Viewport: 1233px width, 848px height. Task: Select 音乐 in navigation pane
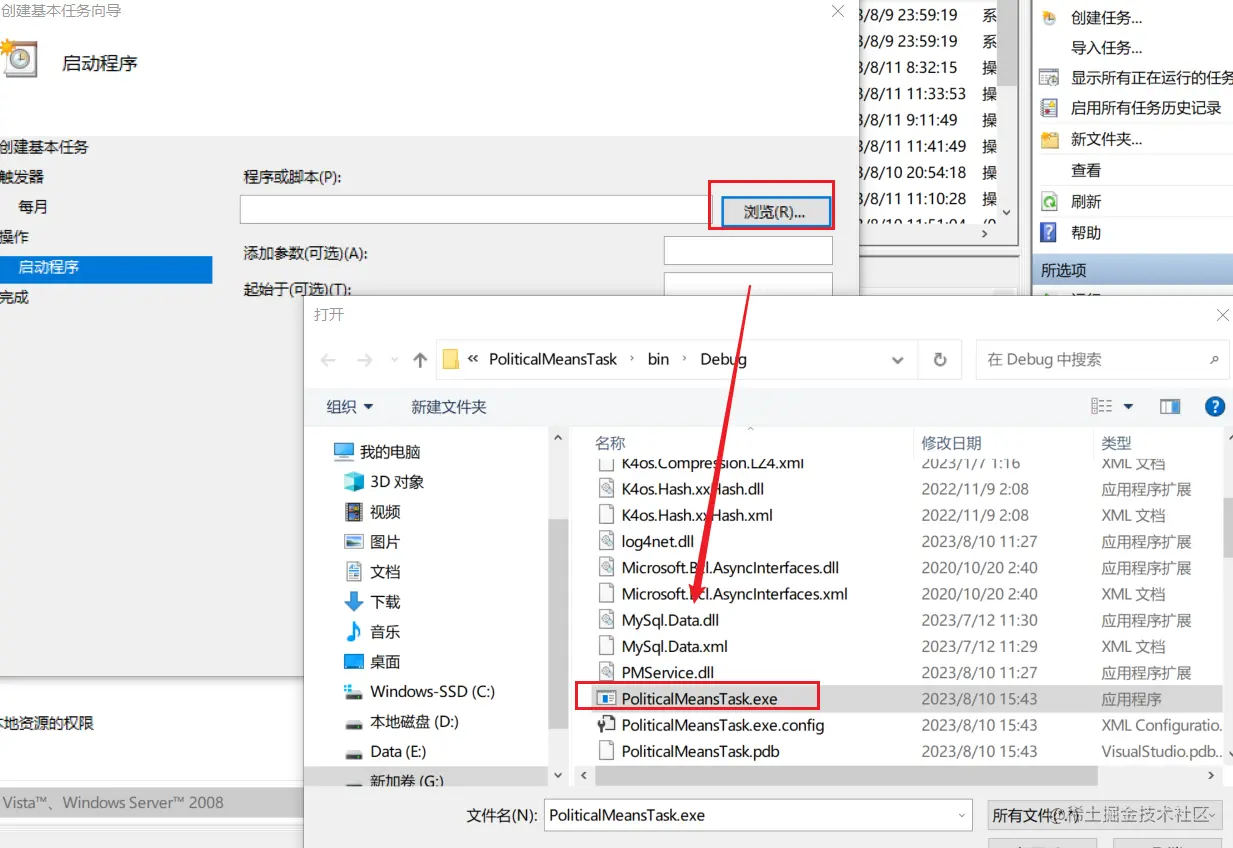coord(385,632)
